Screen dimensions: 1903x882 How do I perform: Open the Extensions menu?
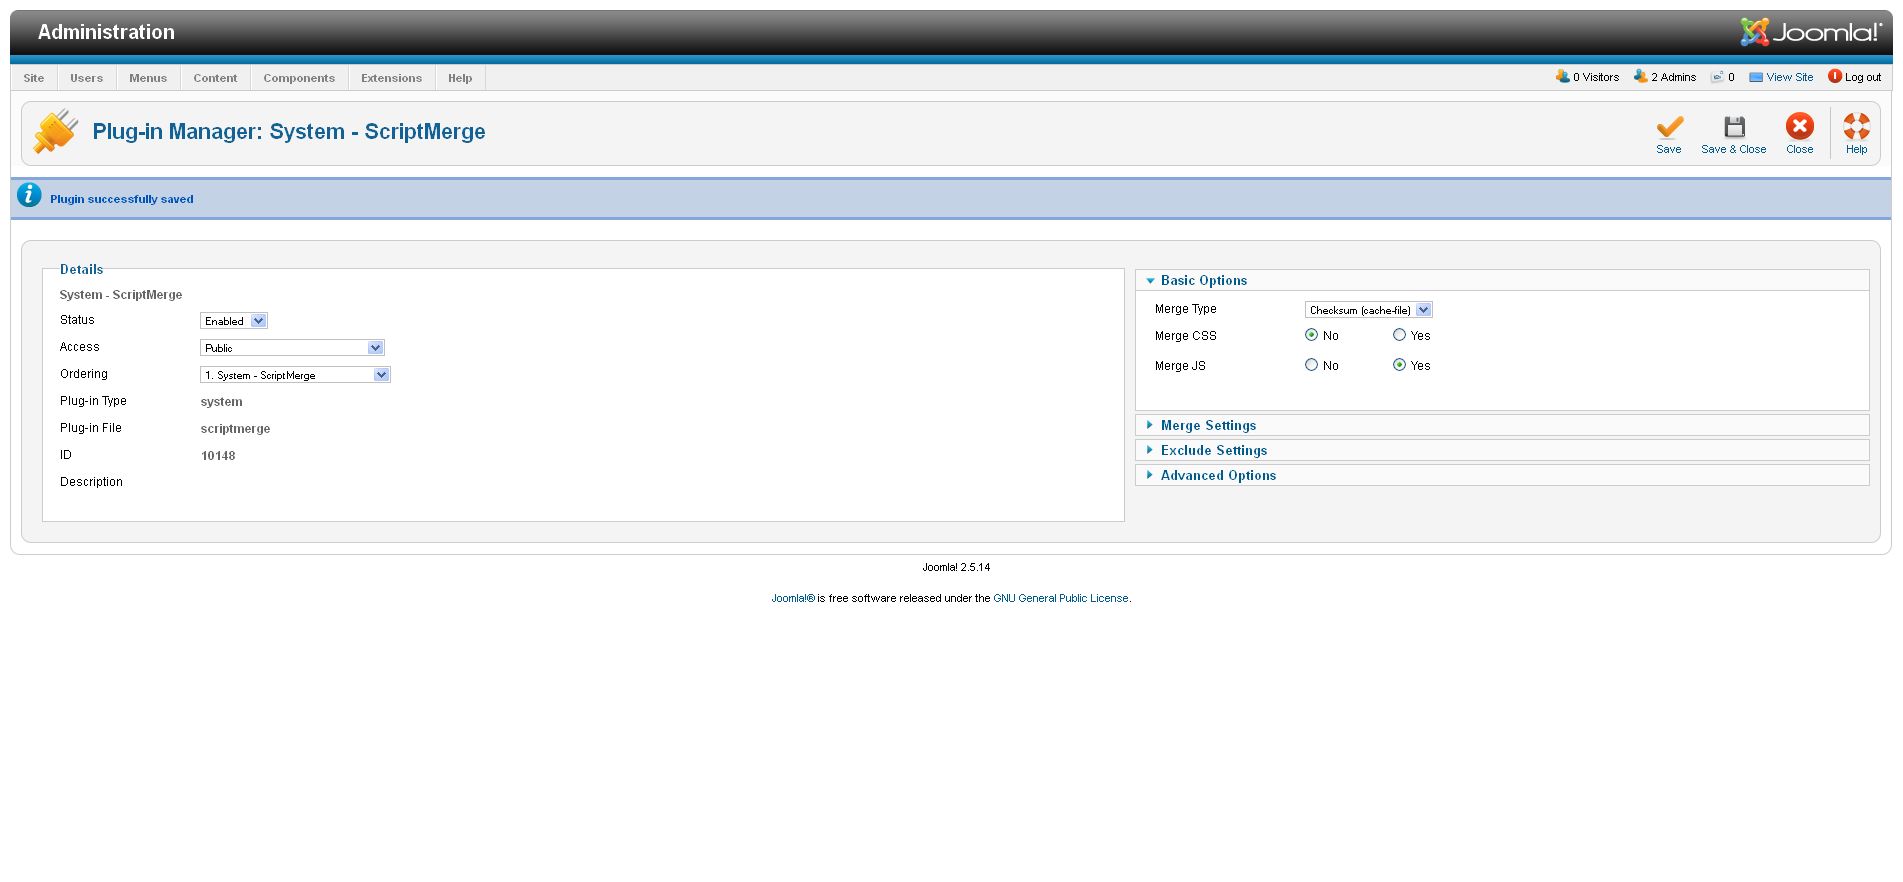[391, 78]
